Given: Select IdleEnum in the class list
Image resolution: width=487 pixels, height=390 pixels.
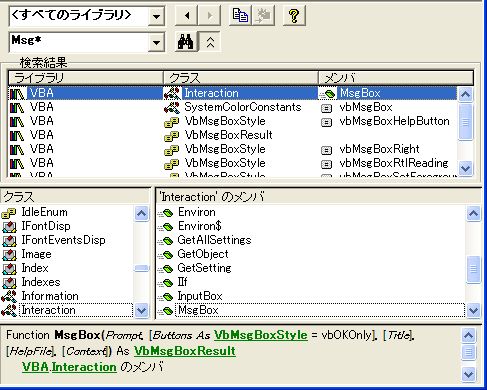Looking at the screenshot, I should (44, 212).
